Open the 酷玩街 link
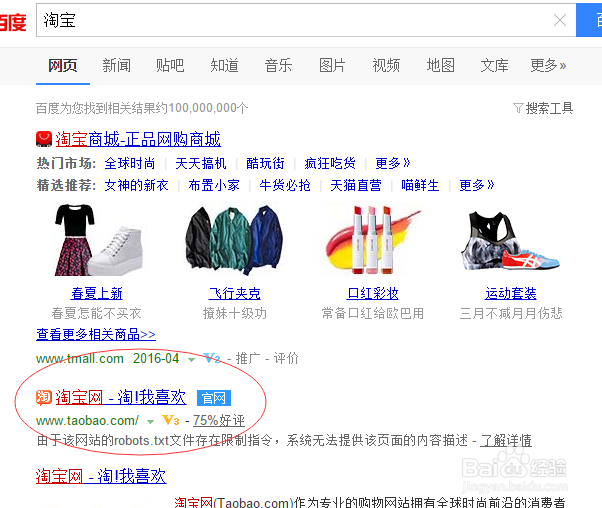Viewport: 602px width, 508px height. coord(265,164)
